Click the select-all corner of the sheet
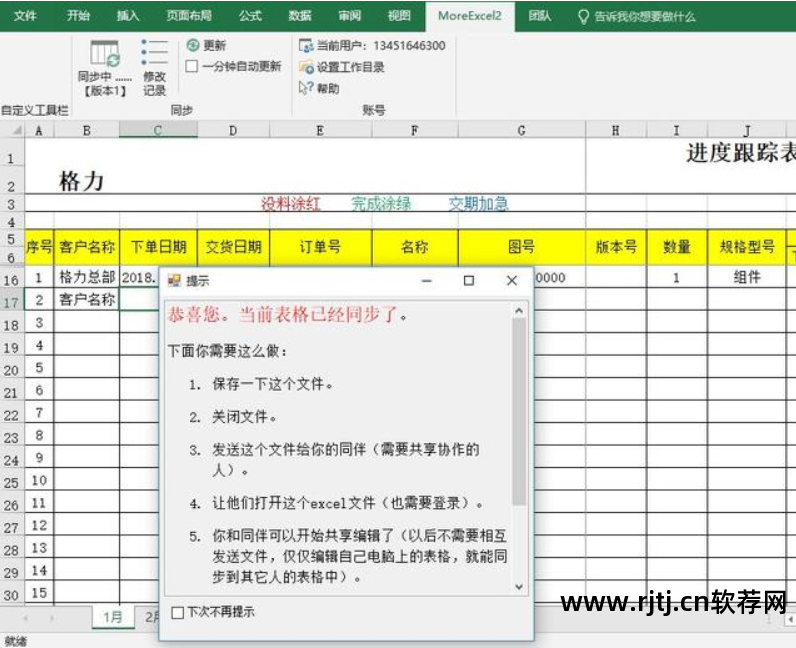The height and width of the screenshot is (648, 796). (x=14, y=131)
